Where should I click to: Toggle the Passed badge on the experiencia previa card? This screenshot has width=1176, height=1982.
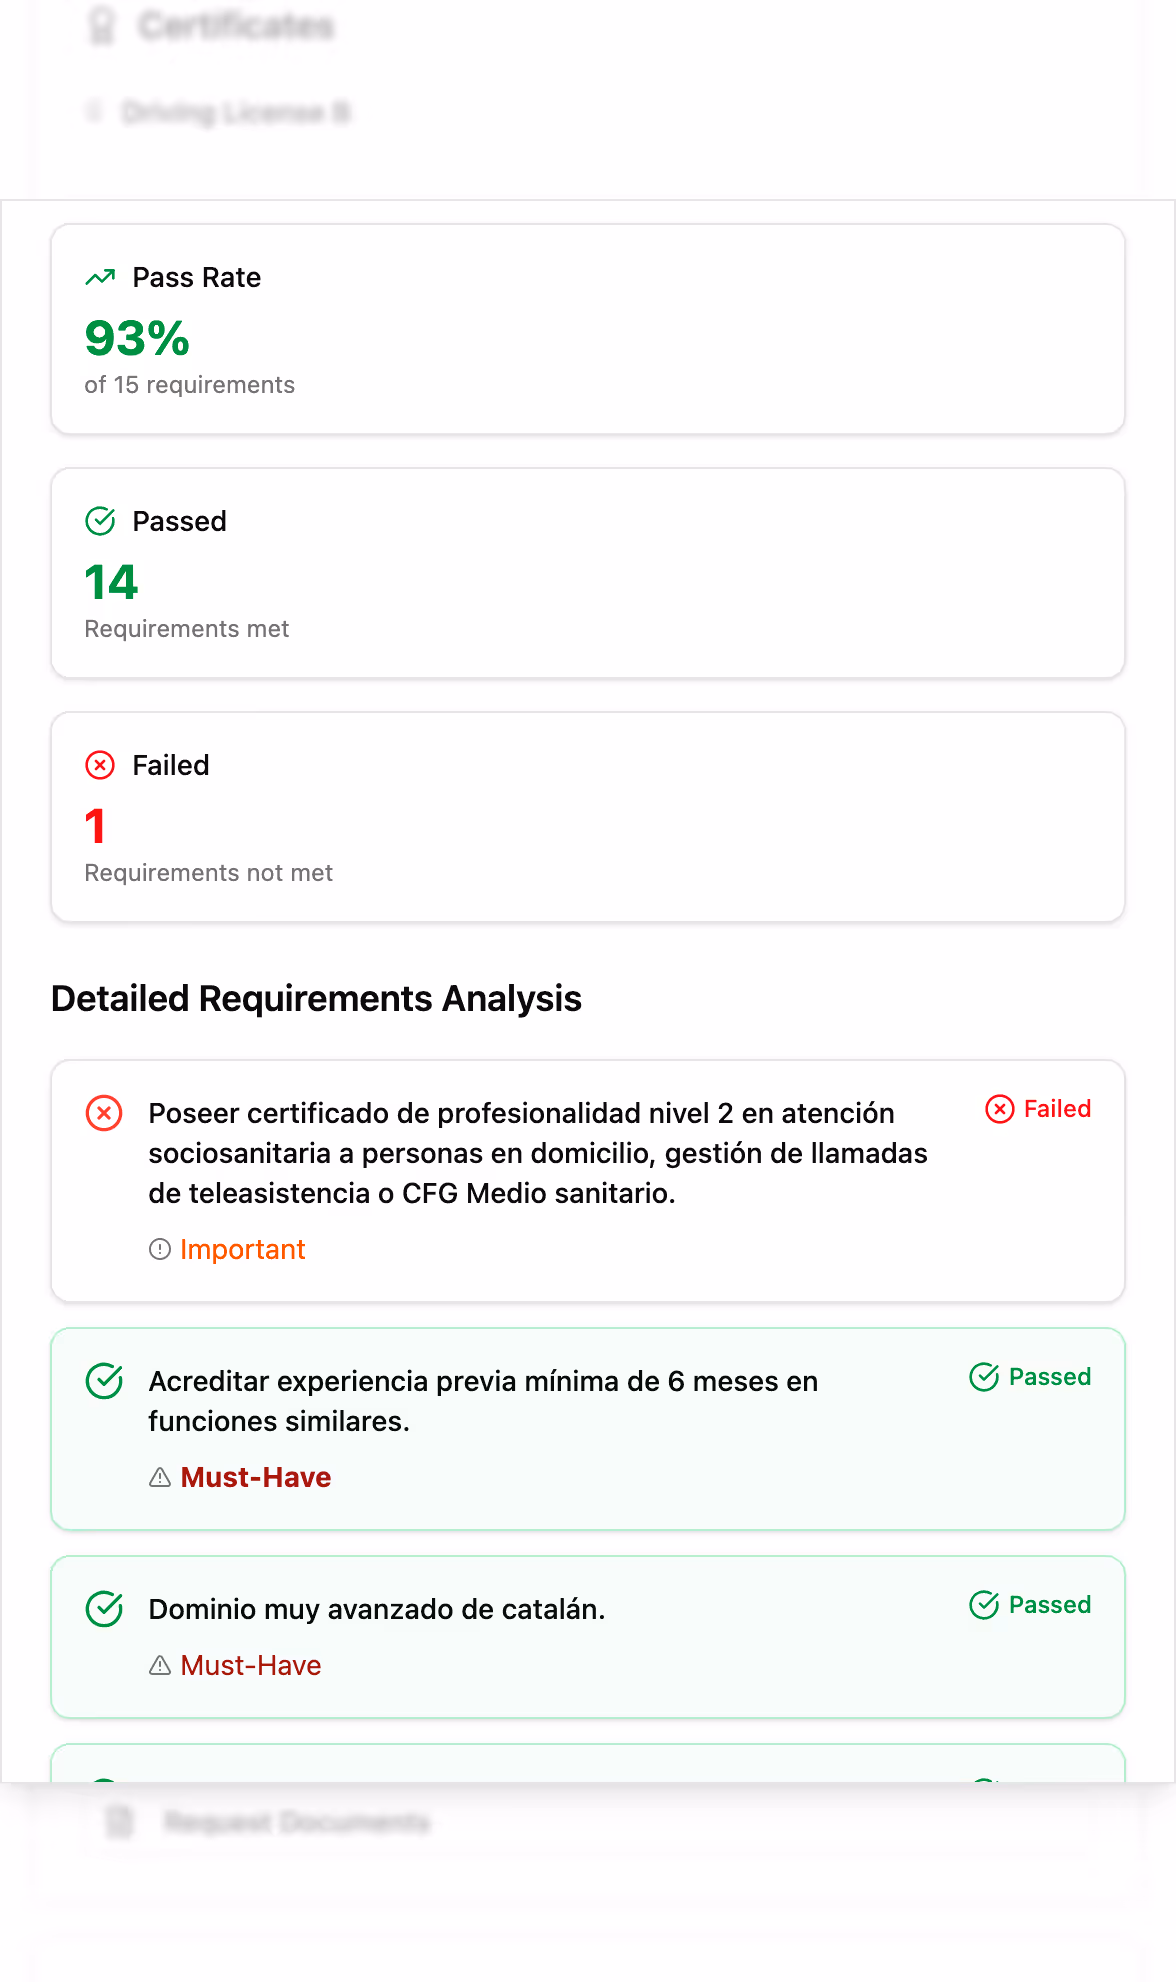1030,1377
